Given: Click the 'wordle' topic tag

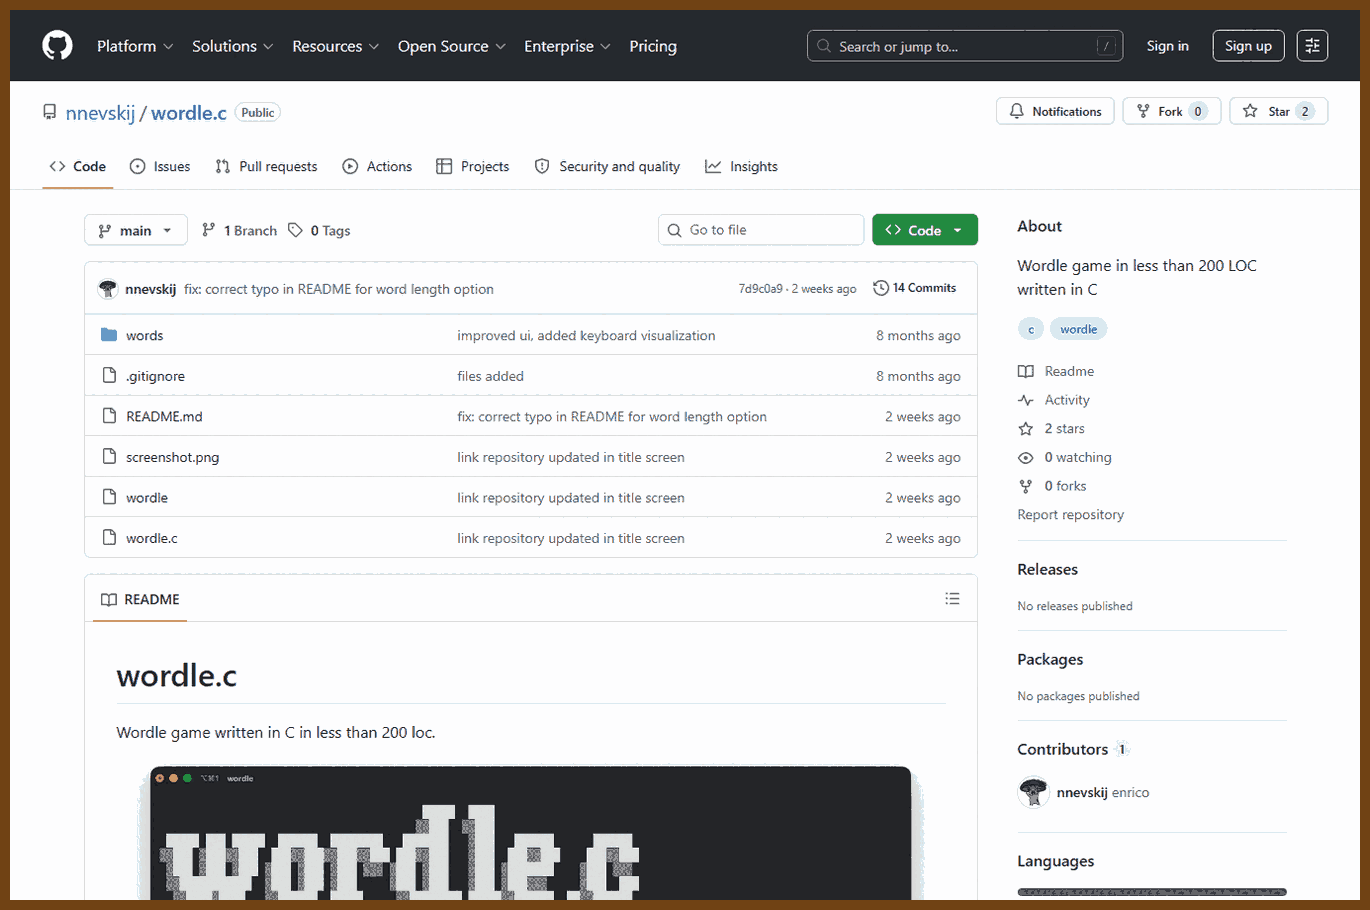Looking at the screenshot, I should coord(1078,329).
